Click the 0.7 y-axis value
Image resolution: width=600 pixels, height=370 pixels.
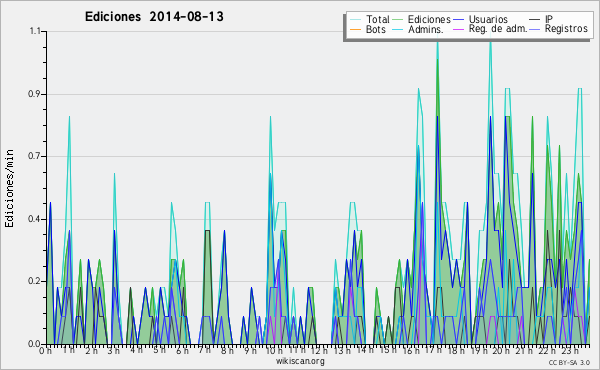pos(35,156)
